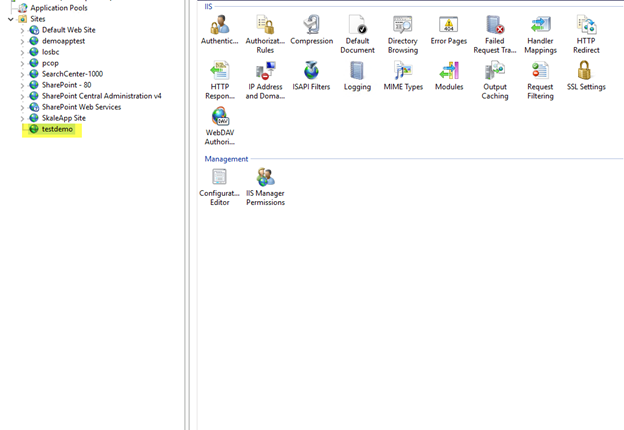The height and width of the screenshot is (430, 624).
Task: Select SharePoint Central Administration v4 site
Action: (x=101, y=96)
